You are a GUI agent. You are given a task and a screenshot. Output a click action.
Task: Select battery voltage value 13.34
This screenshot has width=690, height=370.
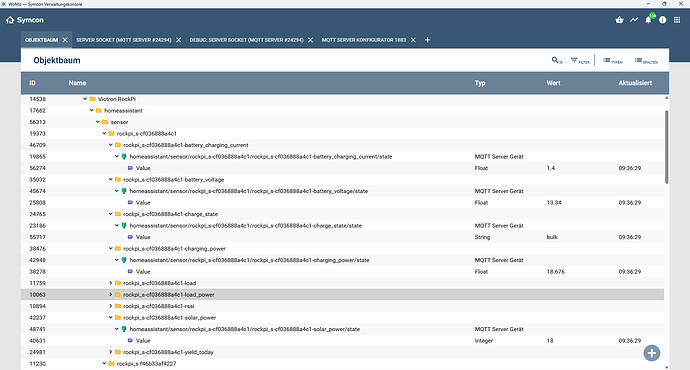(554, 202)
